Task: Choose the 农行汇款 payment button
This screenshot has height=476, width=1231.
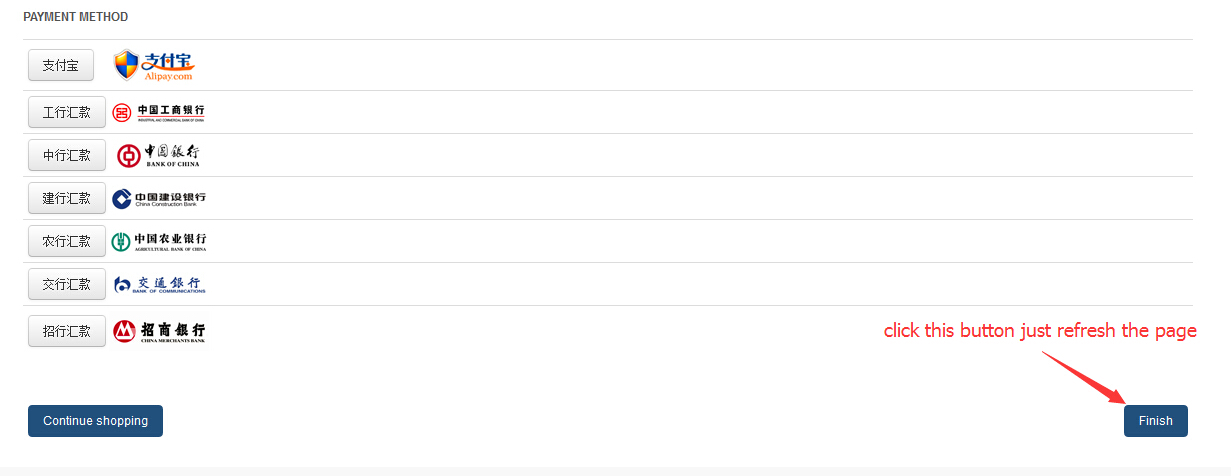Action: coord(67,242)
